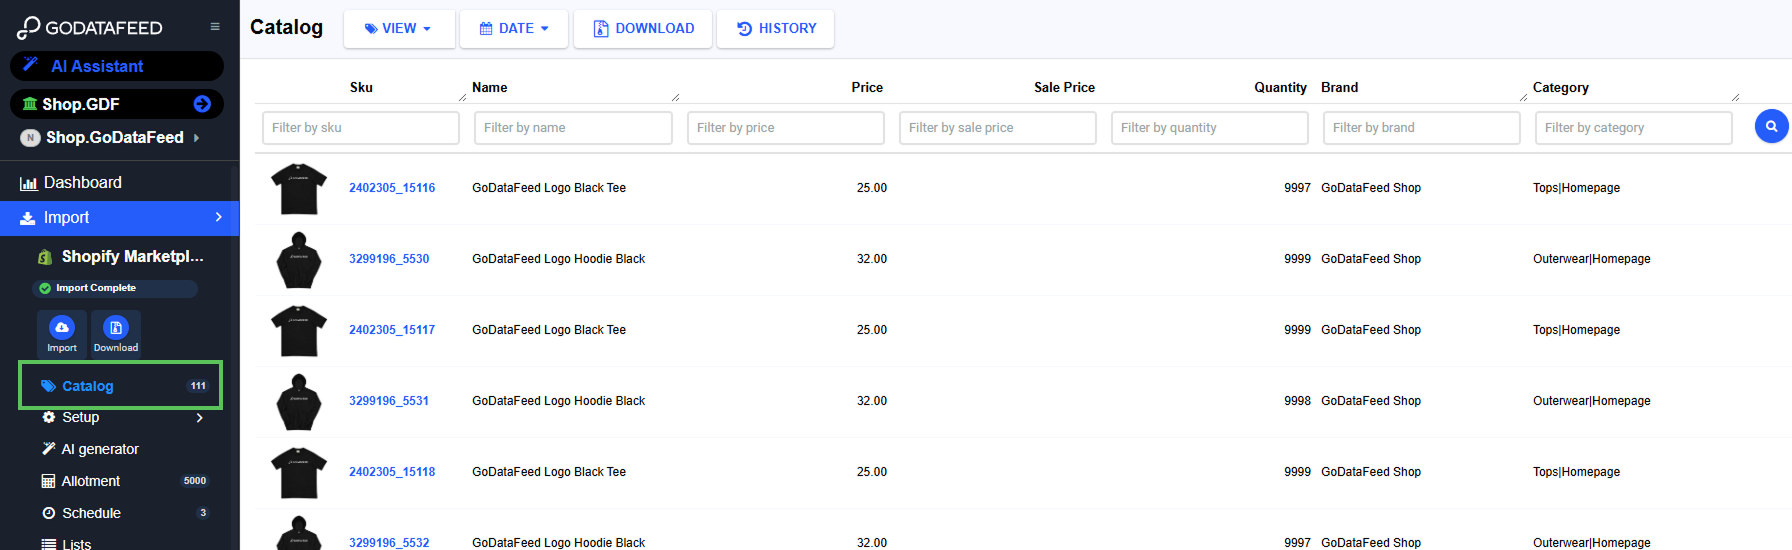Sort by Brand column header

point(1339,87)
